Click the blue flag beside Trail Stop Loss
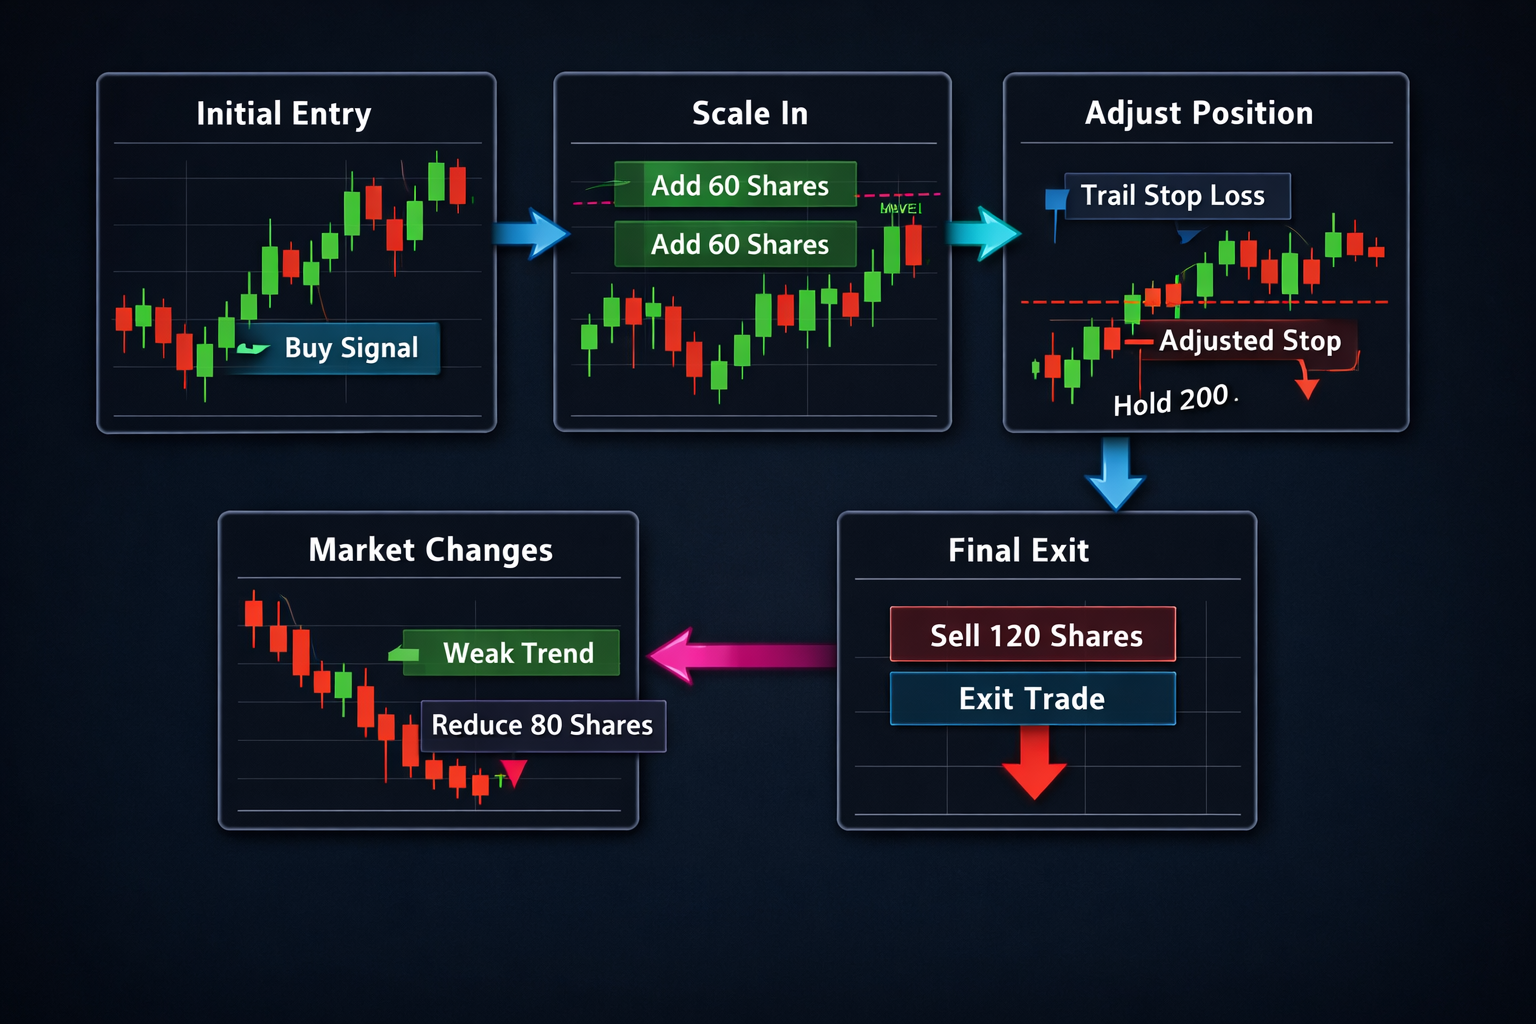1536x1024 pixels. point(1056,200)
